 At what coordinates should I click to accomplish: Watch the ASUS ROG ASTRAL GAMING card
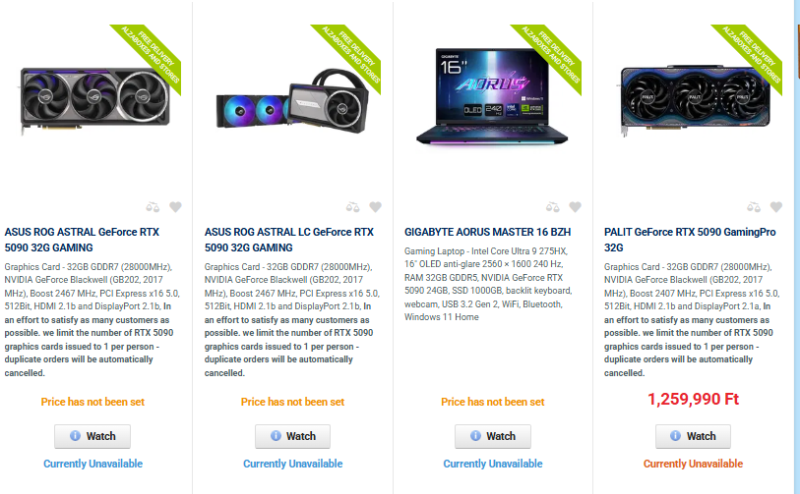click(x=92, y=436)
